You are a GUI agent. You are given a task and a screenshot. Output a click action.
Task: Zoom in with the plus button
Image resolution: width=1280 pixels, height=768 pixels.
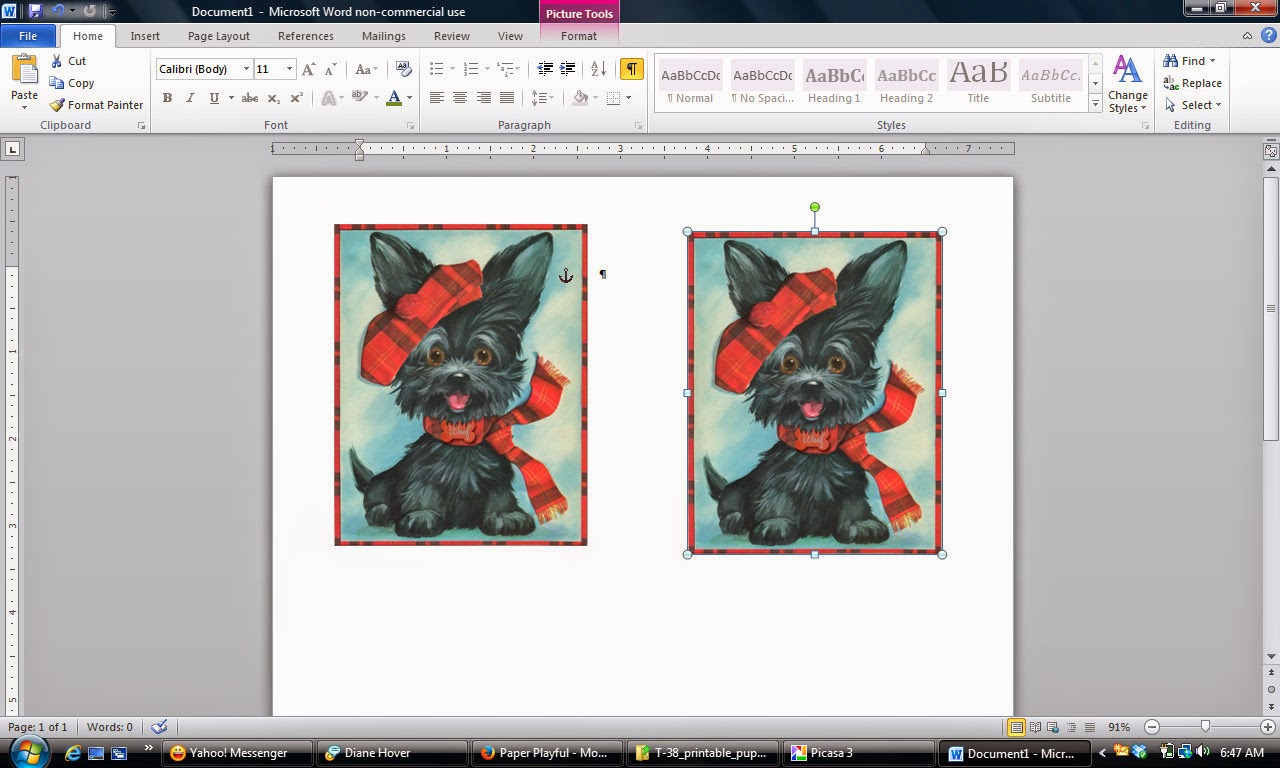(x=1268, y=727)
